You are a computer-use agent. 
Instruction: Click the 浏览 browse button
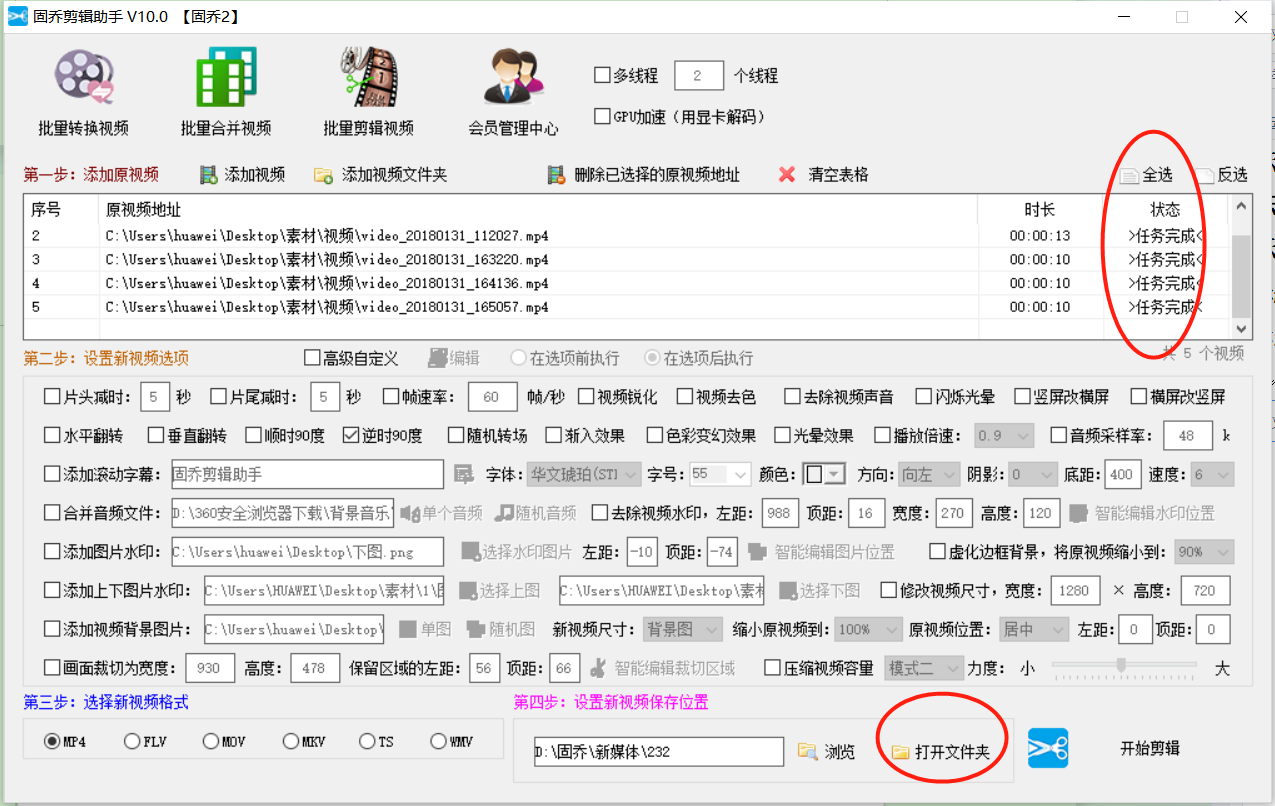[826, 751]
